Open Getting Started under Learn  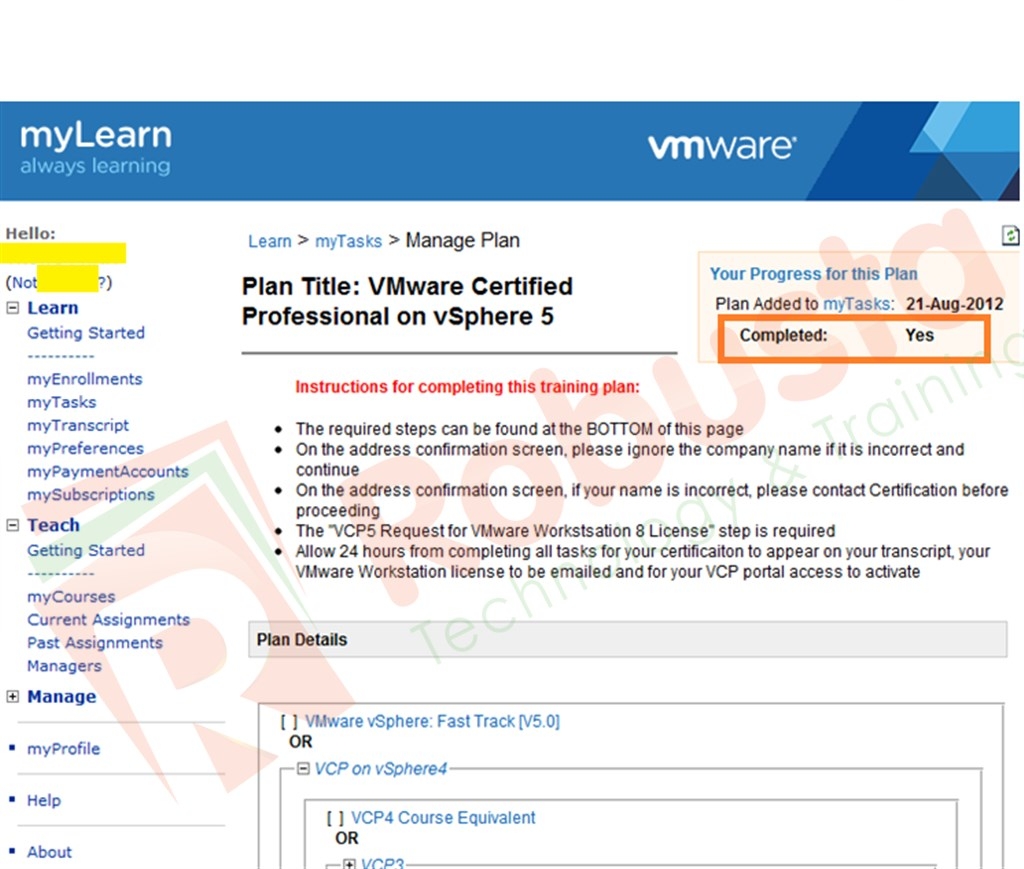click(86, 333)
